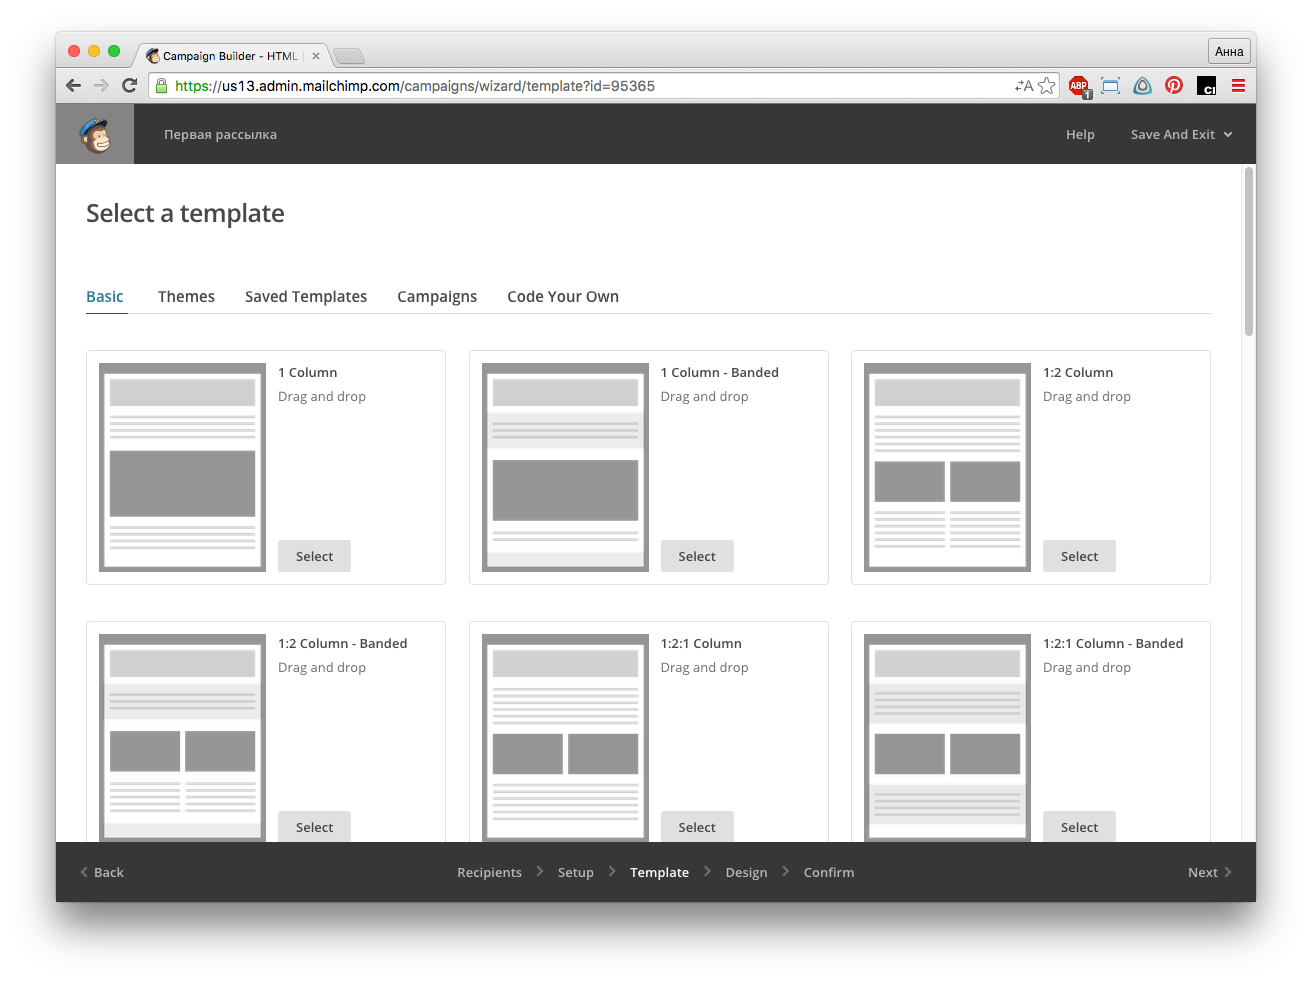This screenshot has height=982, width=1312.
Task: Open the Анна profile button
Action: tap(1229, 52)
